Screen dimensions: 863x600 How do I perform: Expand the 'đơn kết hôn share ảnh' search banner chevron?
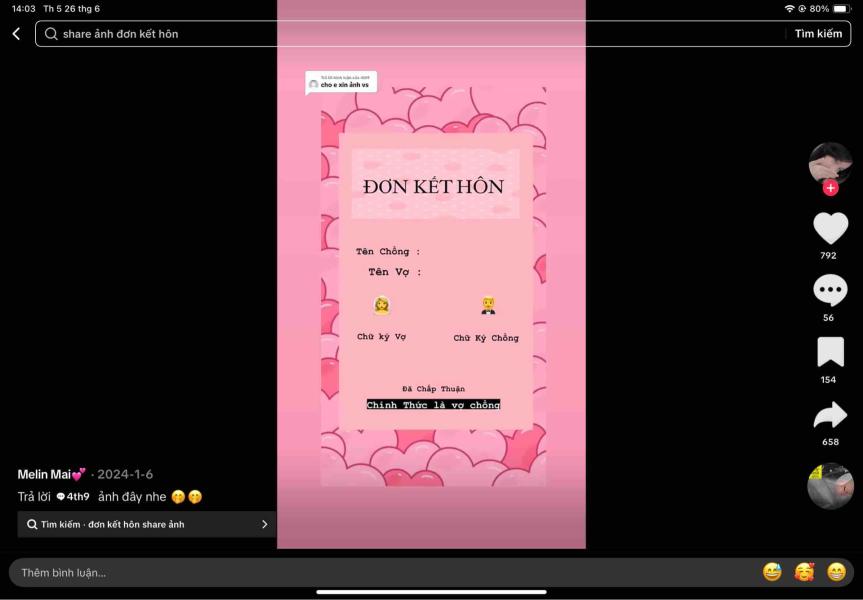[x=263, y=523]
